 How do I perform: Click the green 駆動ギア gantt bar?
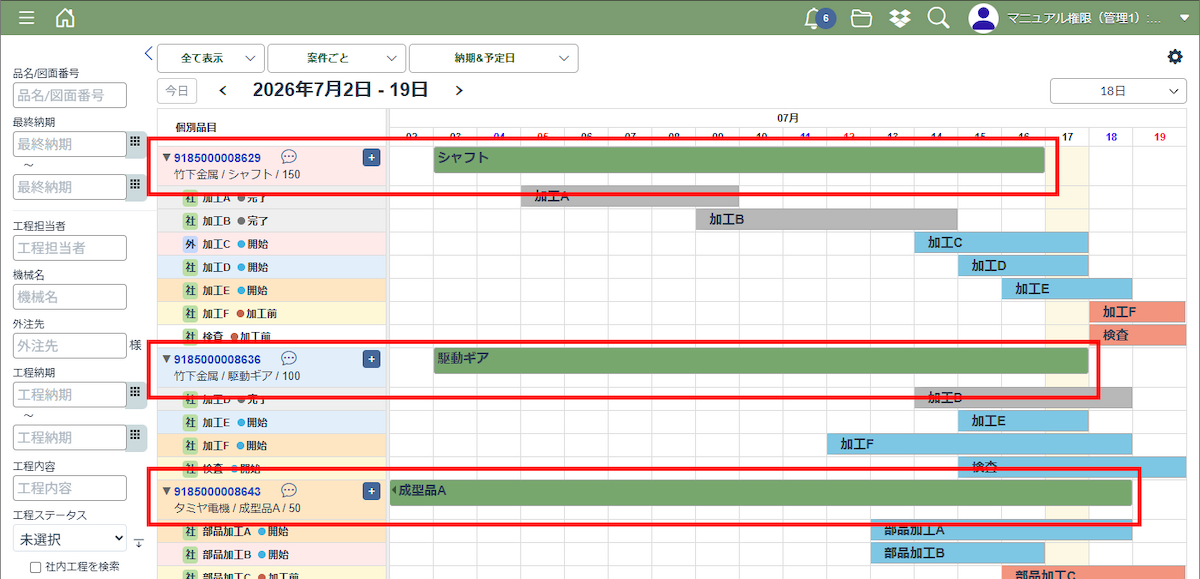click(x=761, y=360)
